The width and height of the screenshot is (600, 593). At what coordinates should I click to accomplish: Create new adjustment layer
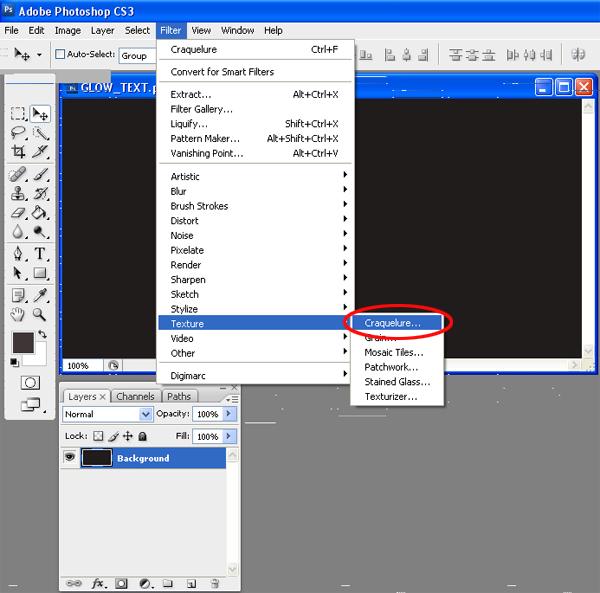pyautogui.click(x=145, y=583)
